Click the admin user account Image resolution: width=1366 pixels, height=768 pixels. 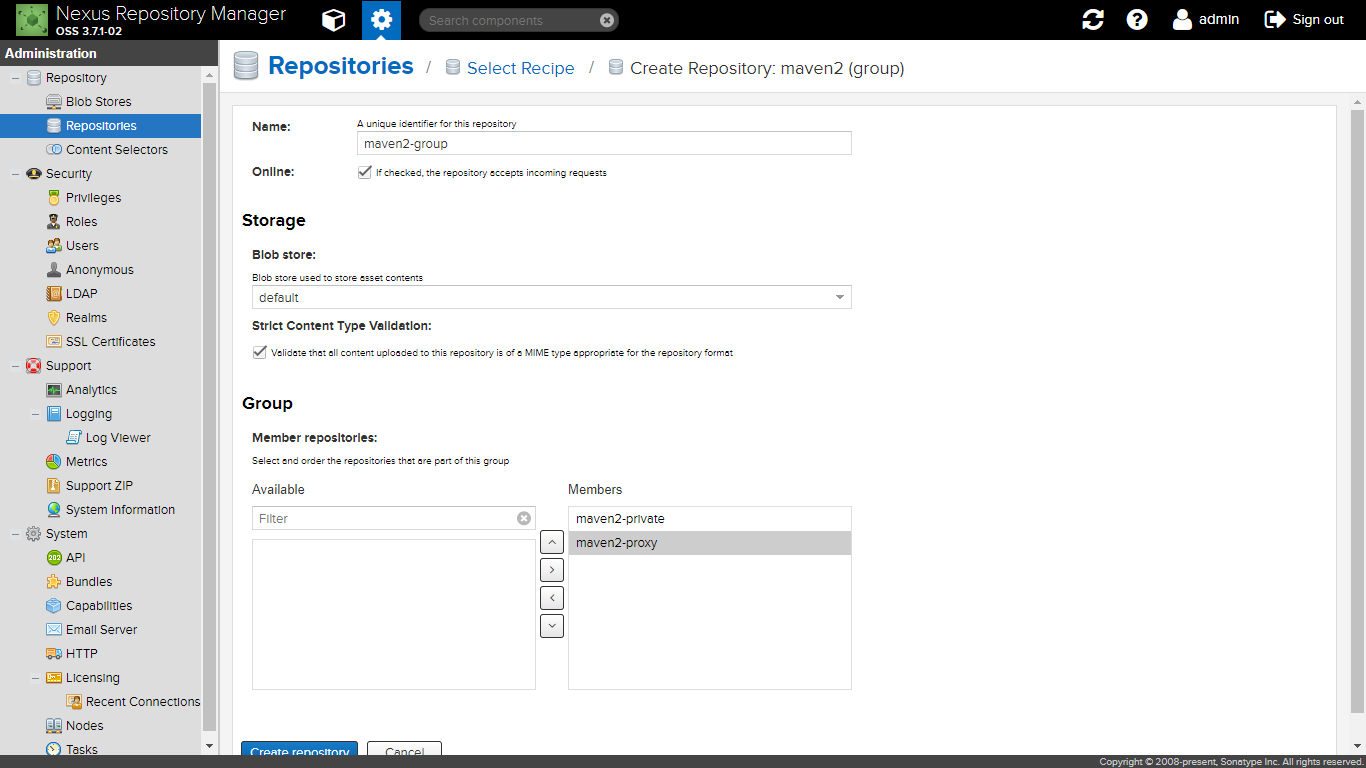pos(1206,19)
